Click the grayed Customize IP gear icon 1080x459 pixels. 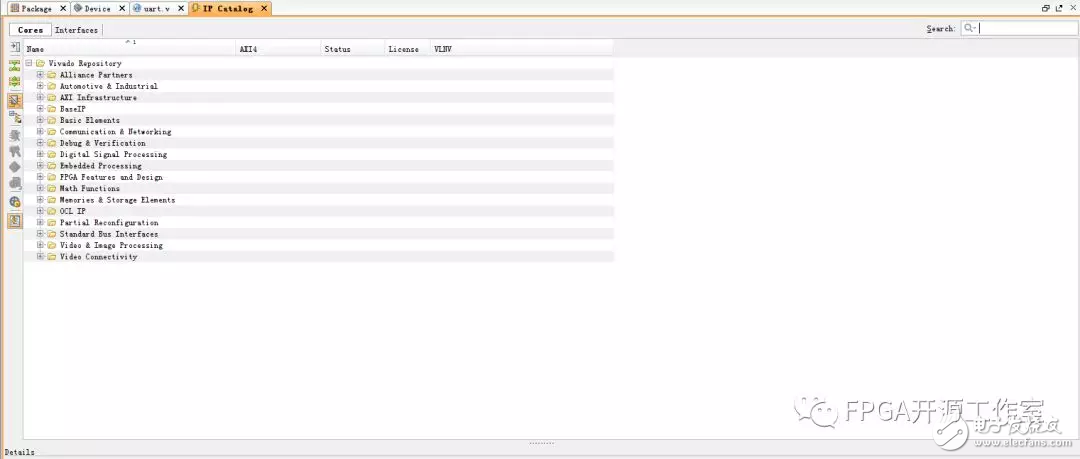click(14, 135)
